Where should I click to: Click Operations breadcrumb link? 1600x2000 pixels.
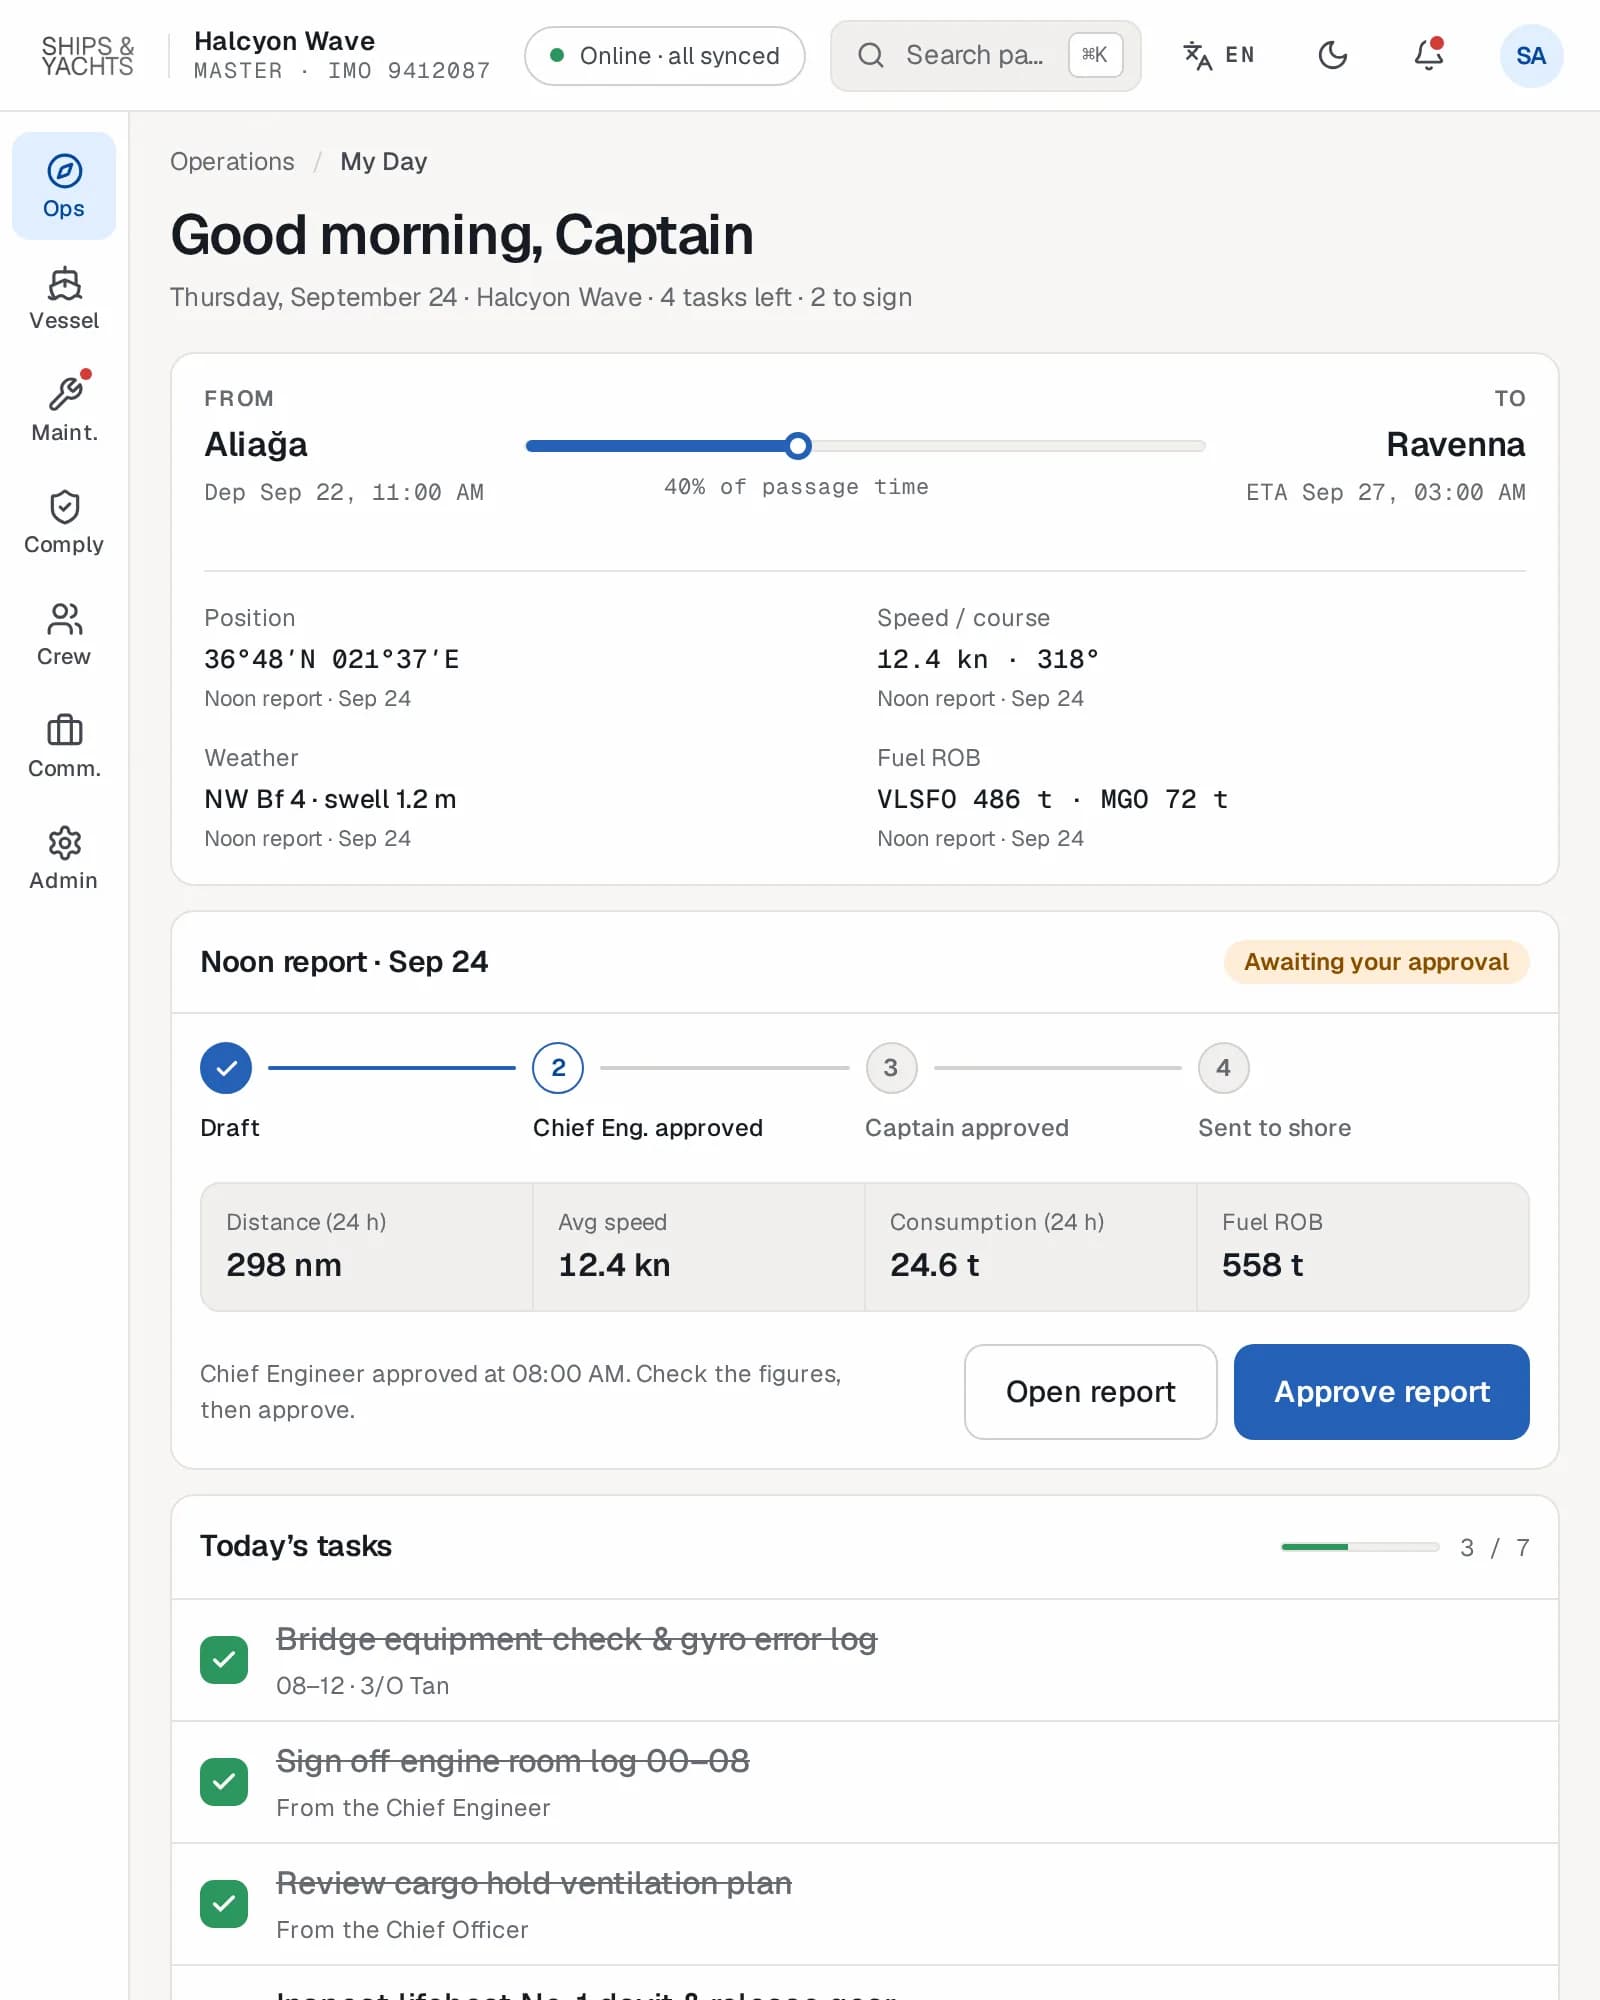click(x=232, y=161)
